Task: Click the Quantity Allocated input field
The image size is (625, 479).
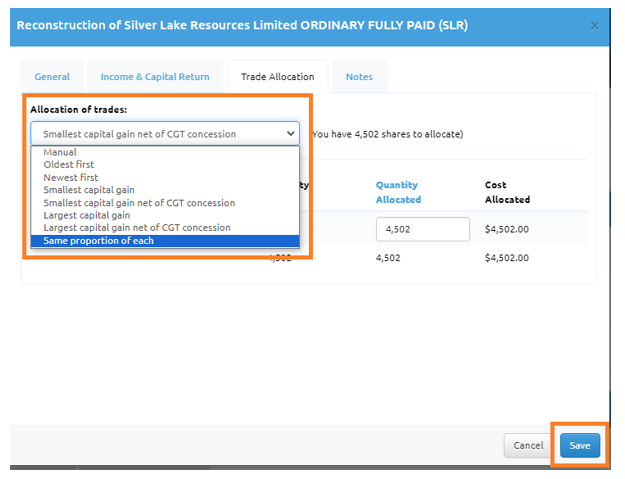Action: point(422,229)
